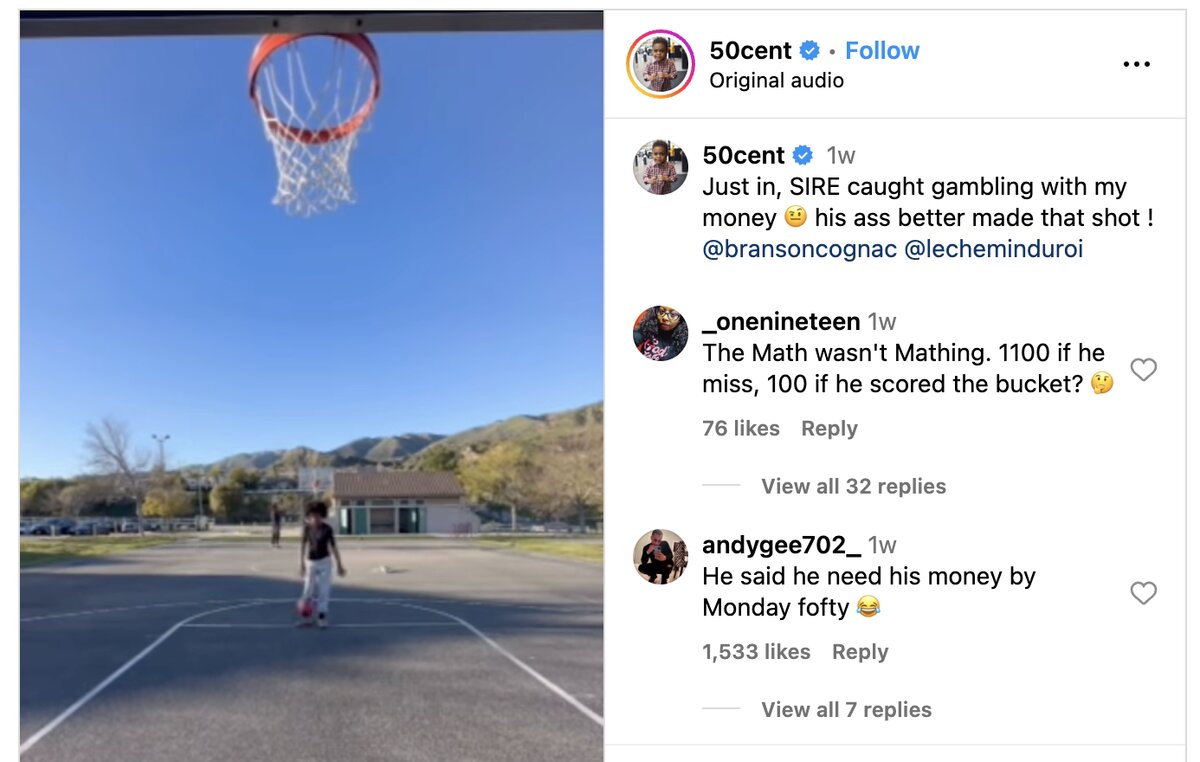Reply to the _onenineteen comment

click(x=829, y=428)
